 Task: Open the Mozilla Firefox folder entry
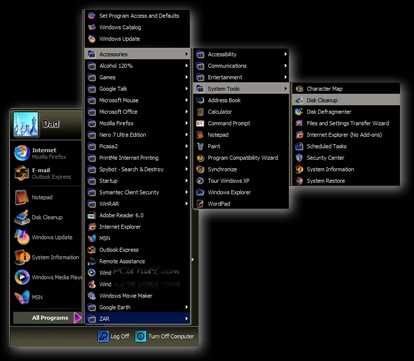[x=138, y=123]
